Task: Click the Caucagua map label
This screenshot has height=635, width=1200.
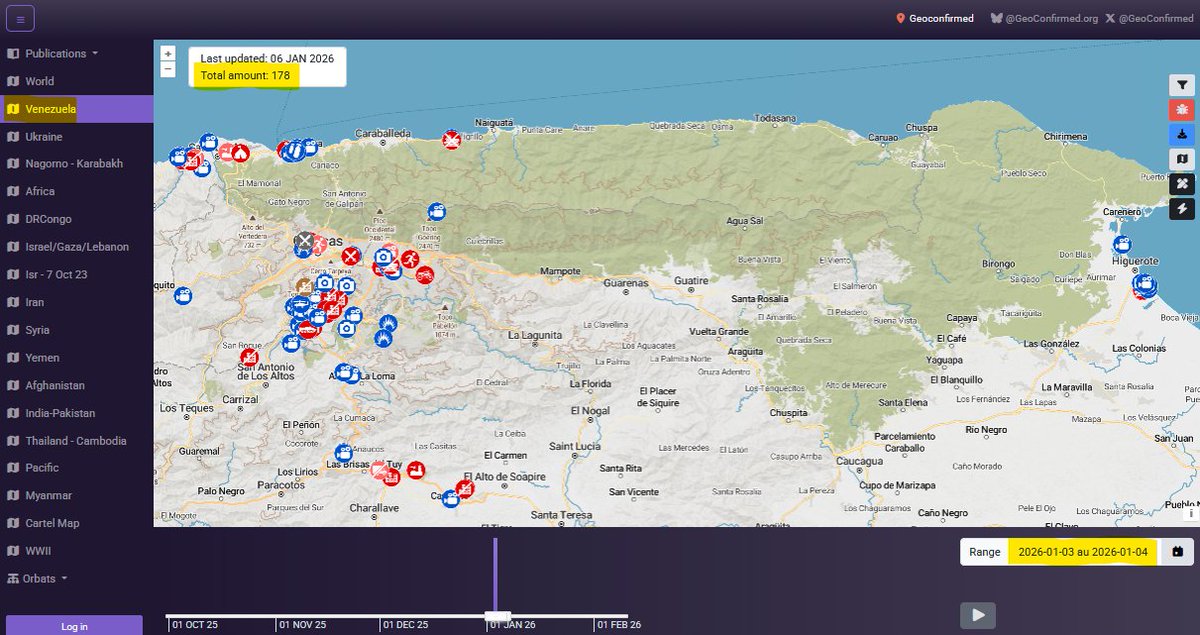Action: (859, 461)
